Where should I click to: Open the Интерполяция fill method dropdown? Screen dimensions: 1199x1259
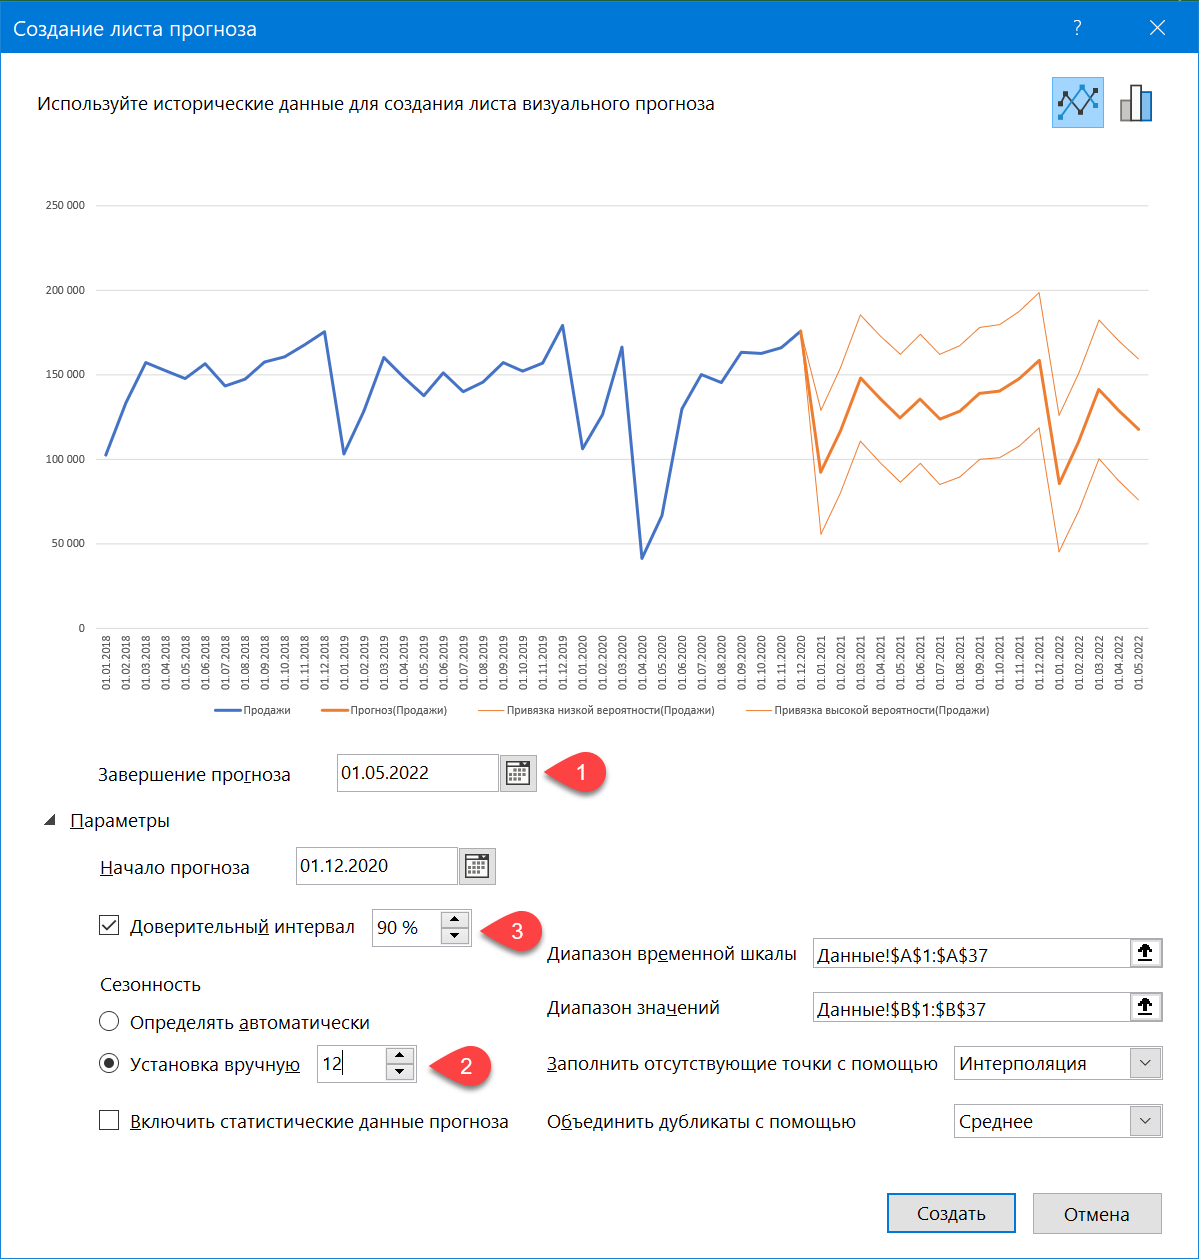[1145, 1063]
